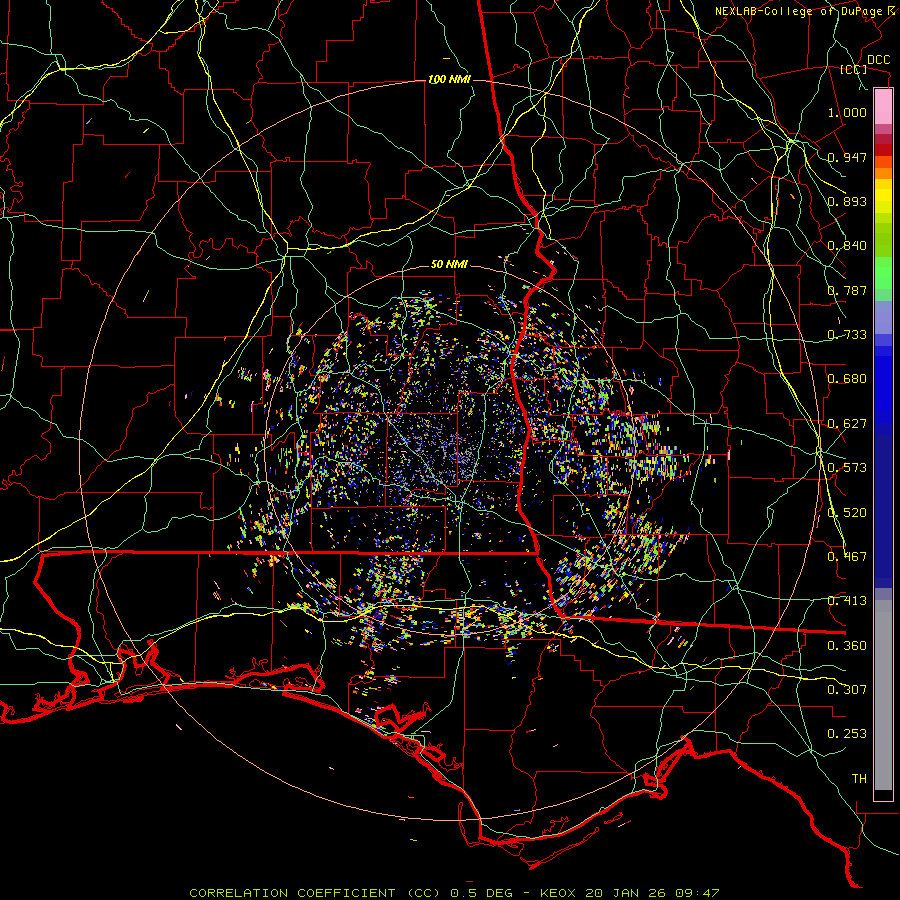Click the 0.627 scale value
This screenshot has width=900, height=900.
pos(847,424)
